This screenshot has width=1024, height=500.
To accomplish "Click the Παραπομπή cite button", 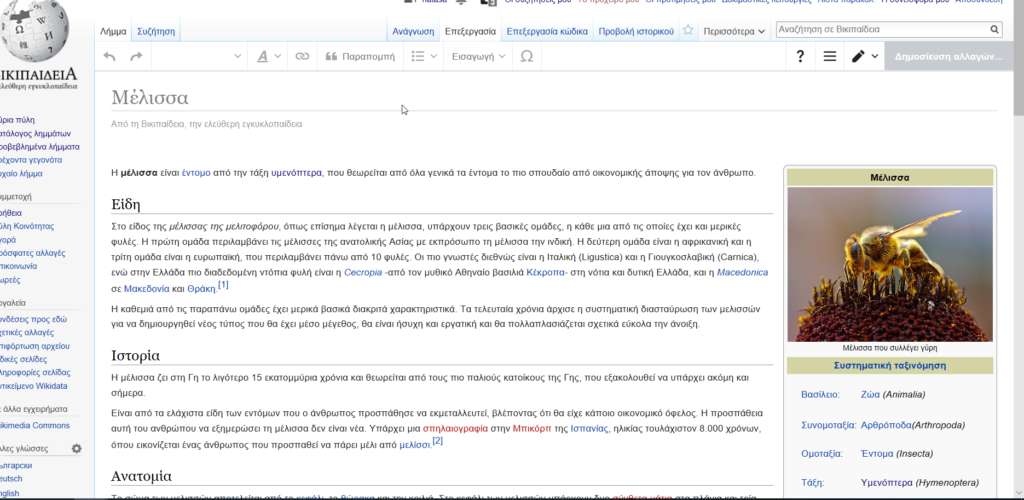I will [360, 57].
